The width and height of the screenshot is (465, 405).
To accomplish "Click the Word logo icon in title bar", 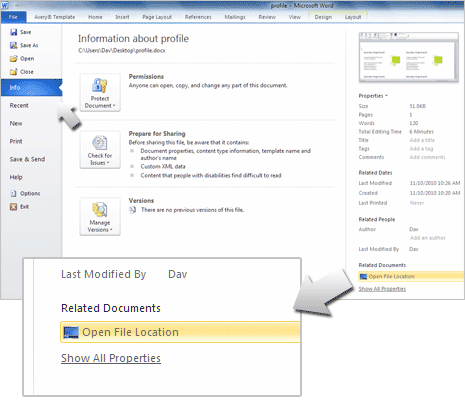I will pos(5,5).
